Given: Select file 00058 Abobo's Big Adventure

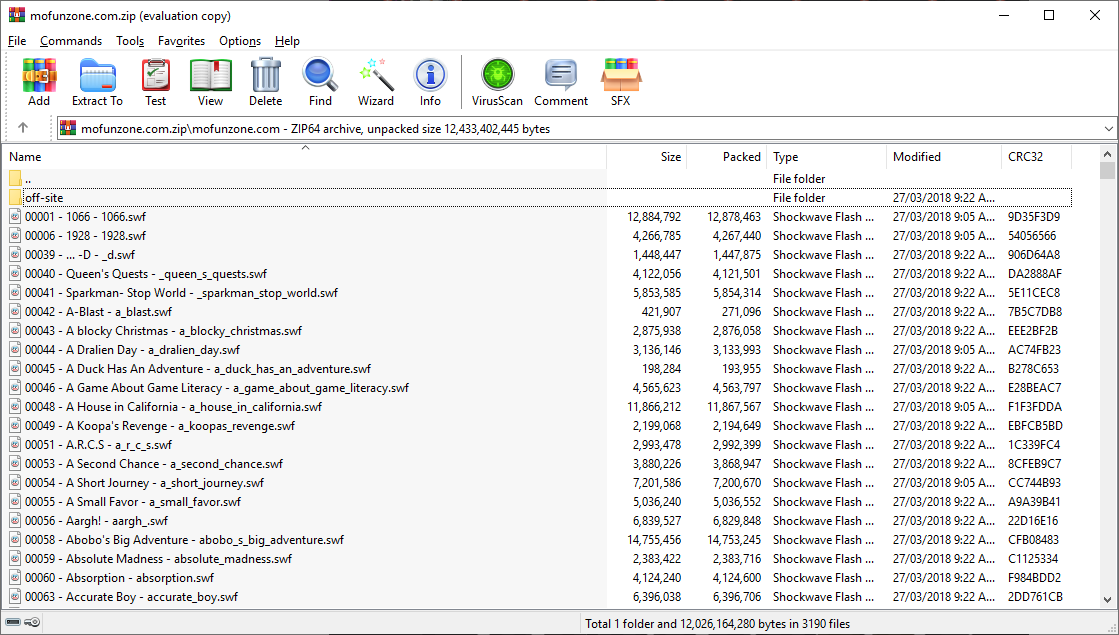Looking at the screenshot, I should tap(183, 540).
